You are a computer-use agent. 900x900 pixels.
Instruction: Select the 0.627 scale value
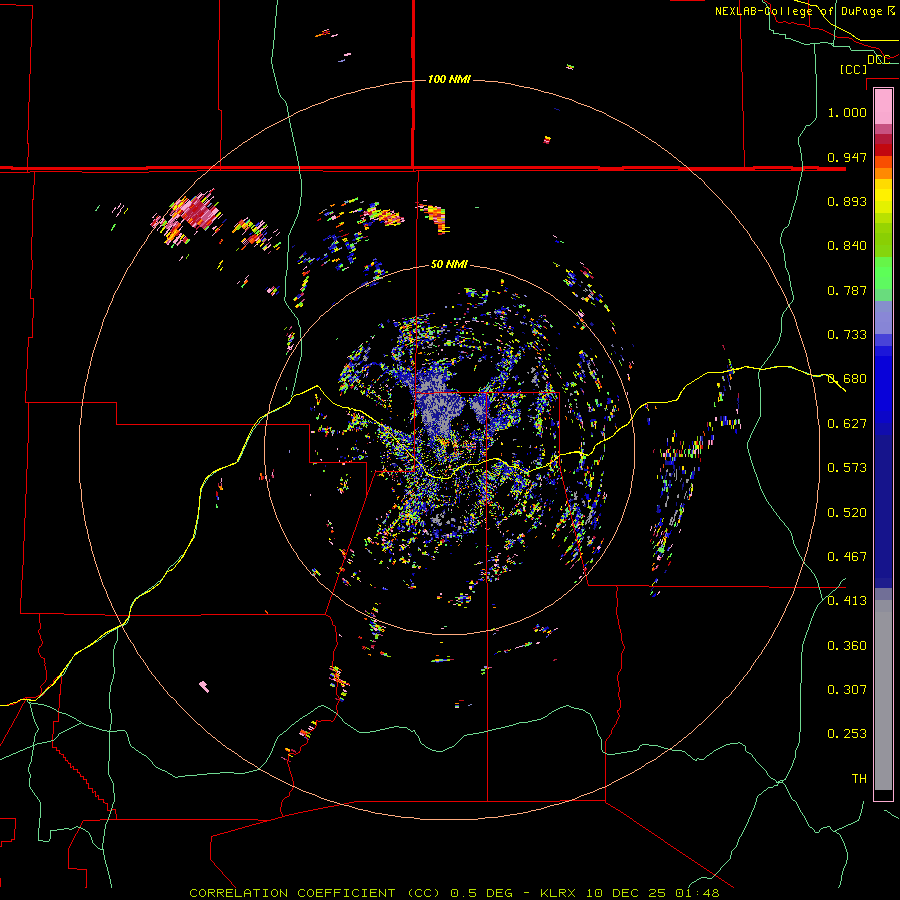pyautogui.click(x=847, y=424)
